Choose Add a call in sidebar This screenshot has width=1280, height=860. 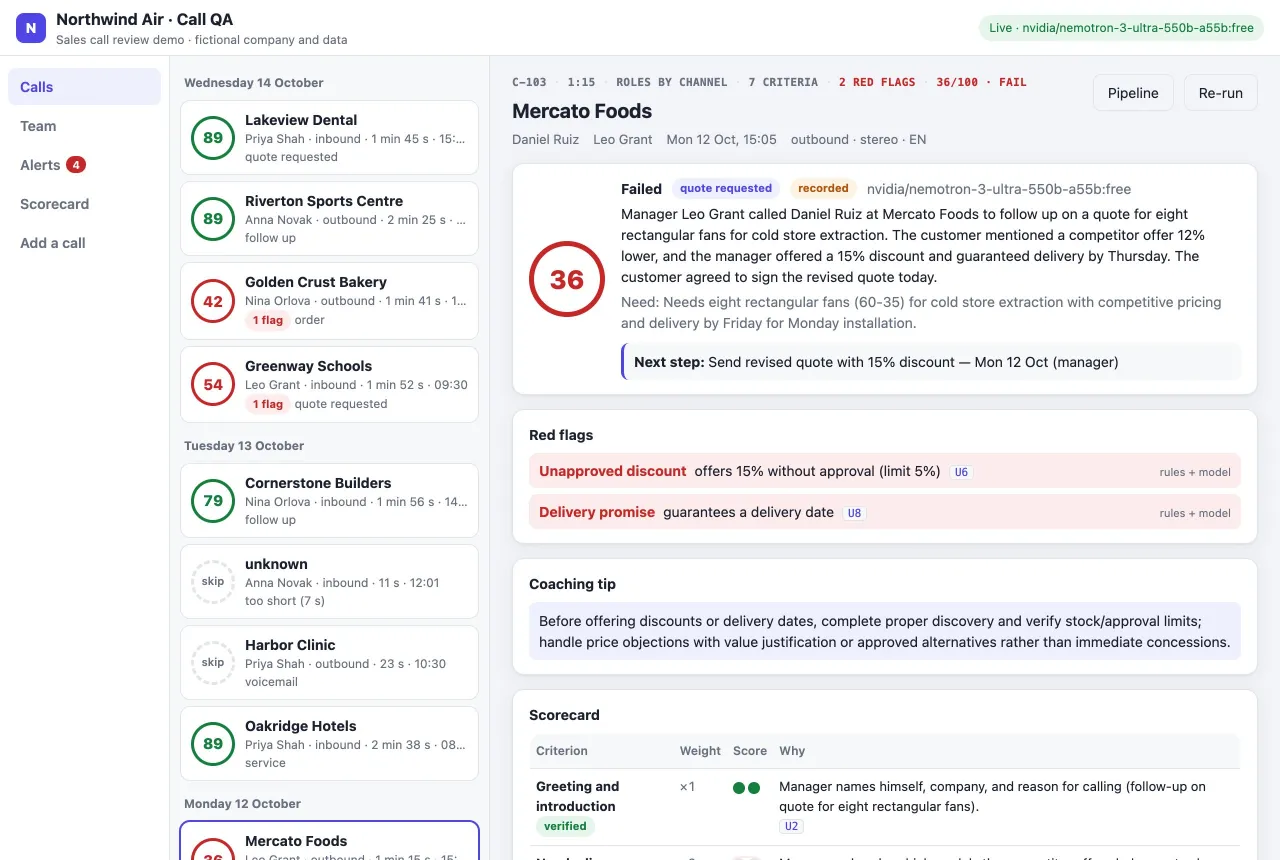click(x=84, y=243)
